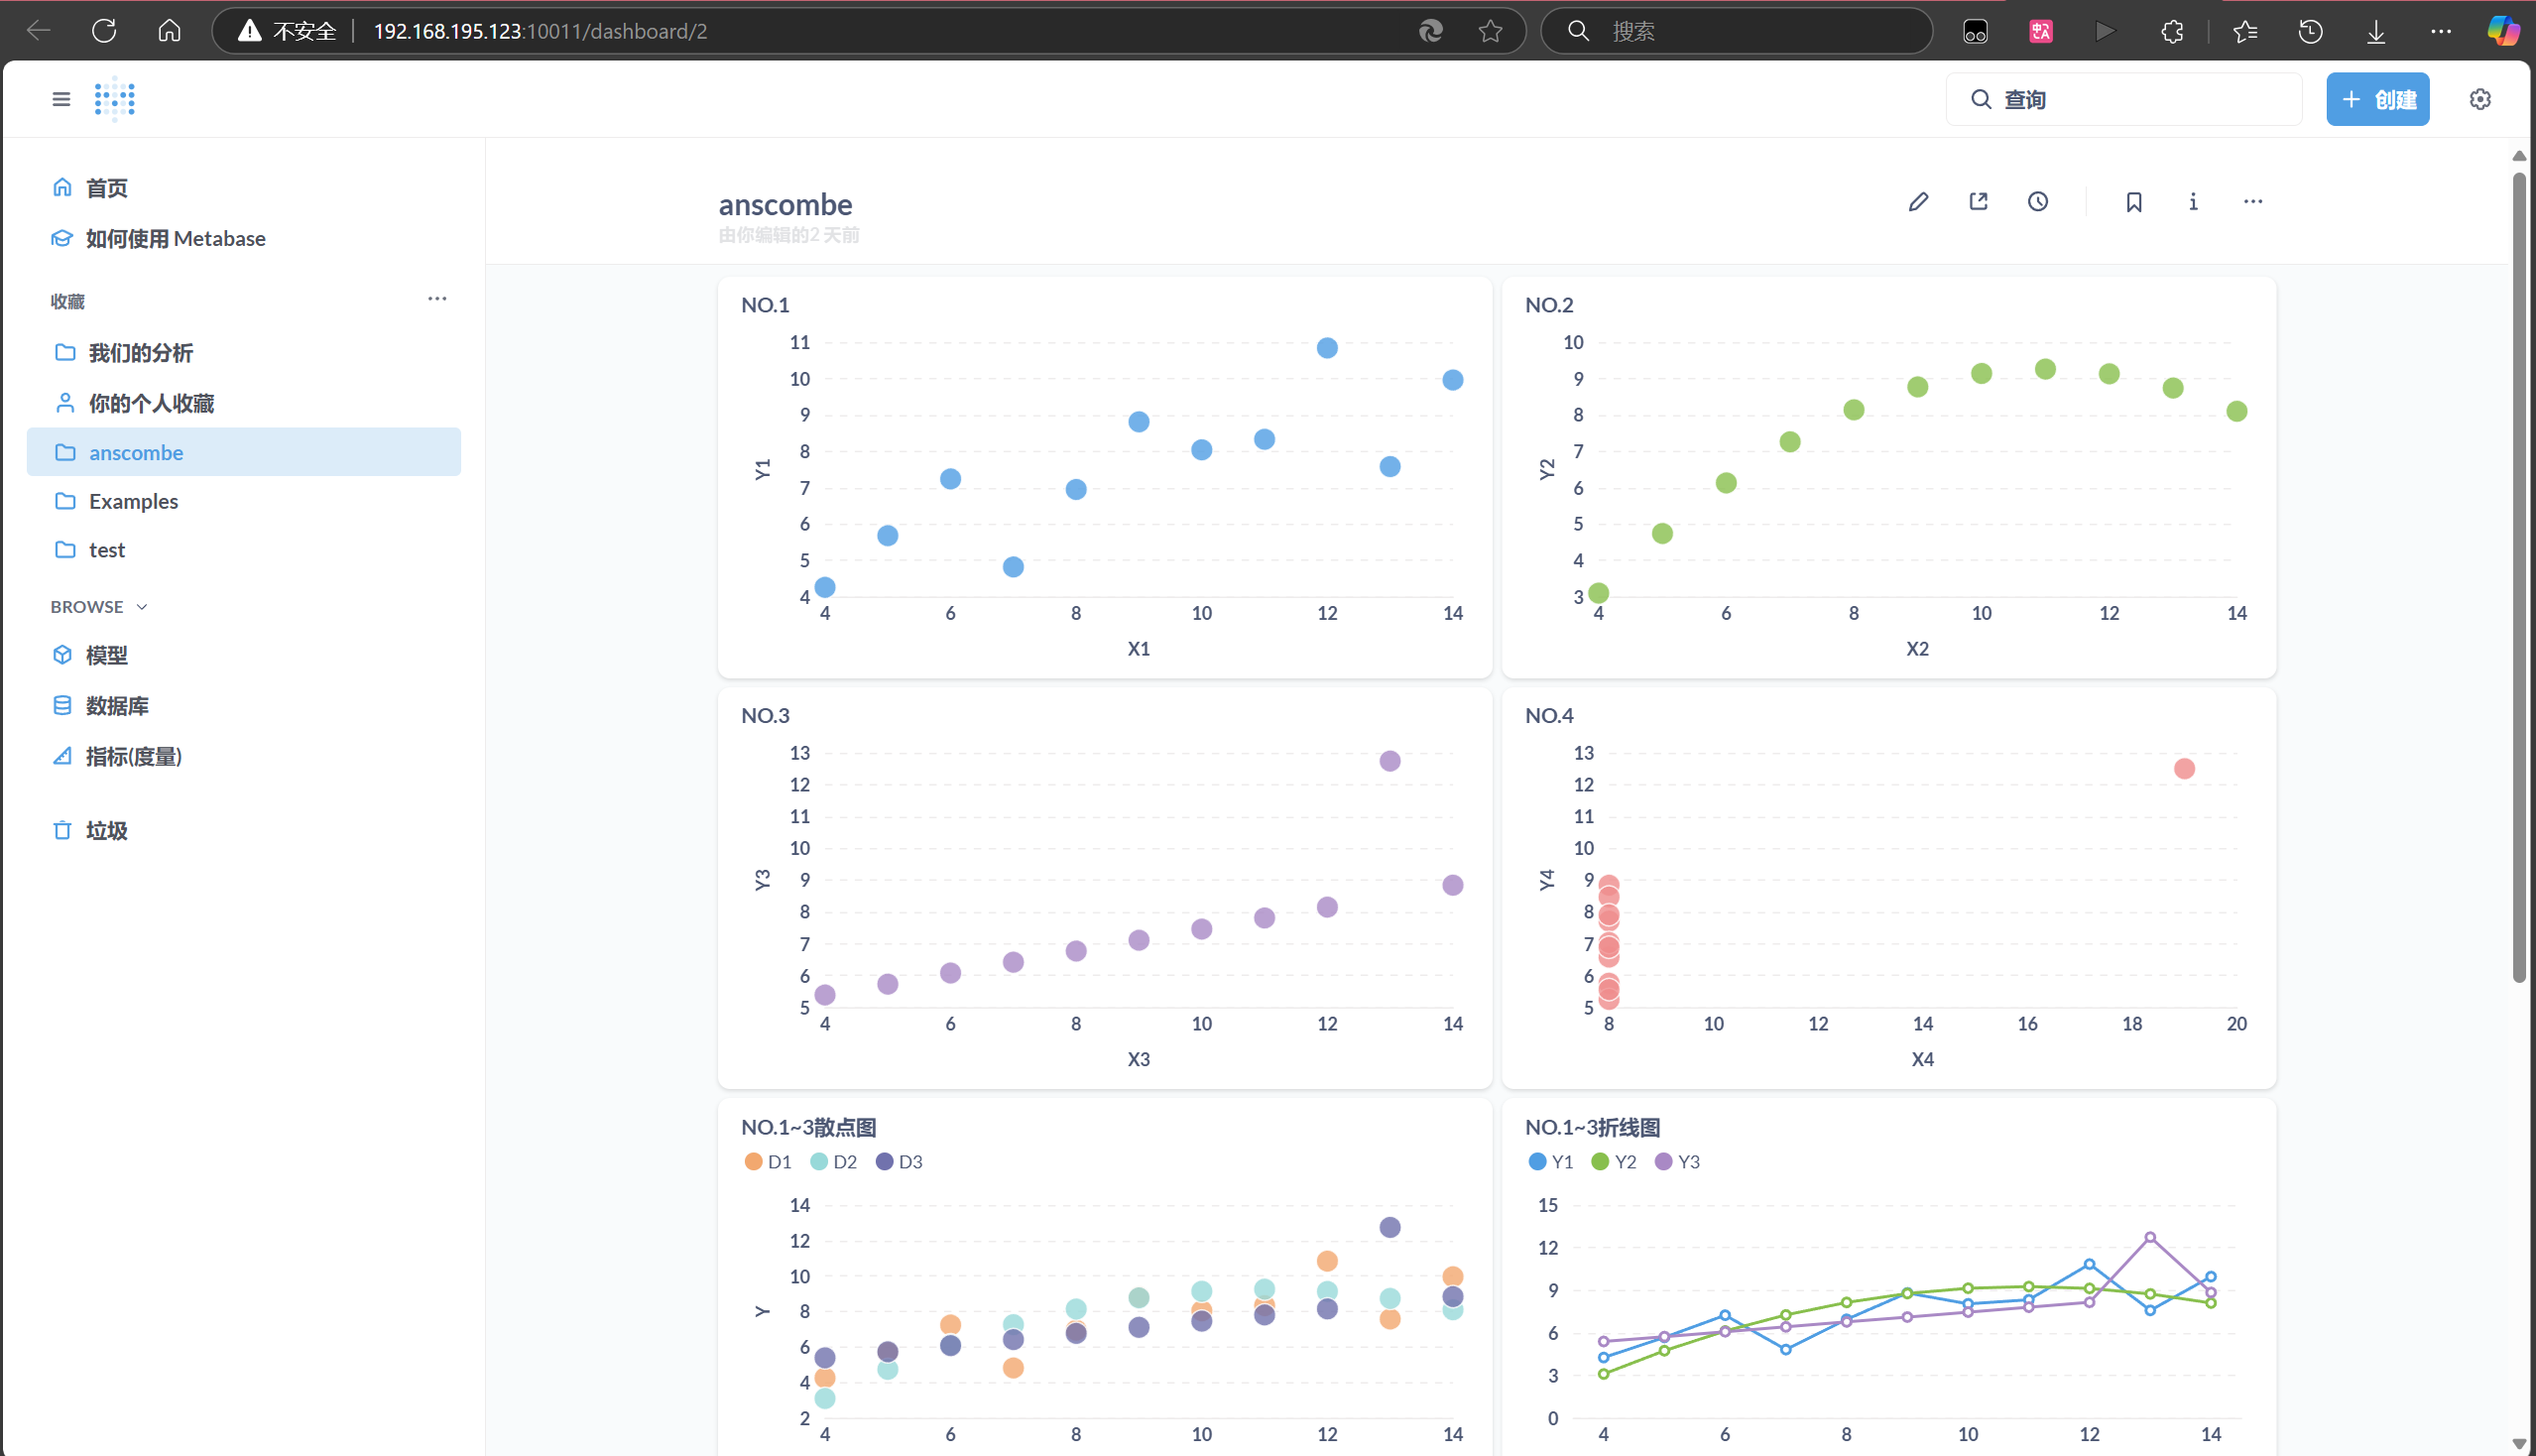Open dashboard three-dot more menu
This screenshot has height=1456, width=2536.
pos(2252,202)
